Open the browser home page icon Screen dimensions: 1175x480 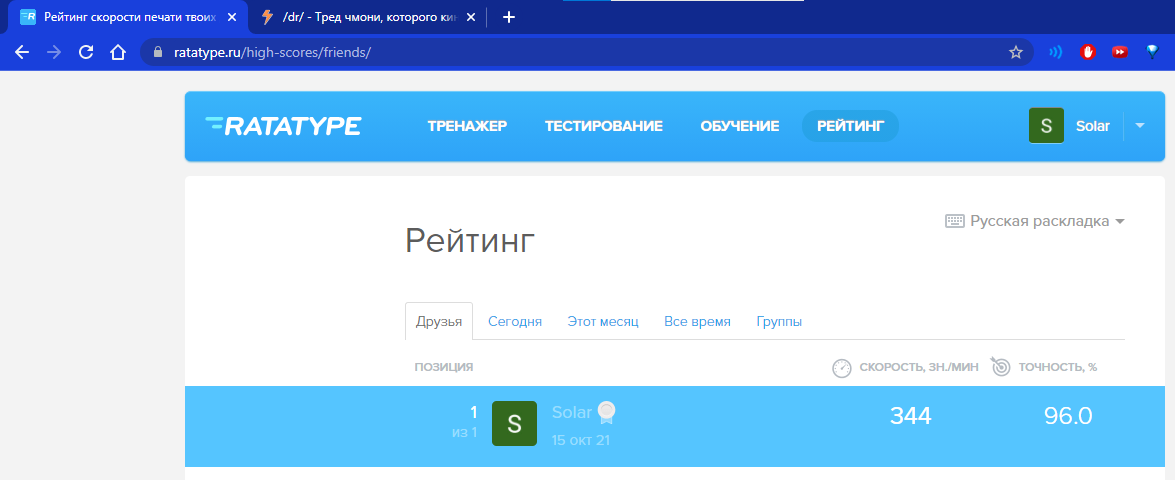118,52
